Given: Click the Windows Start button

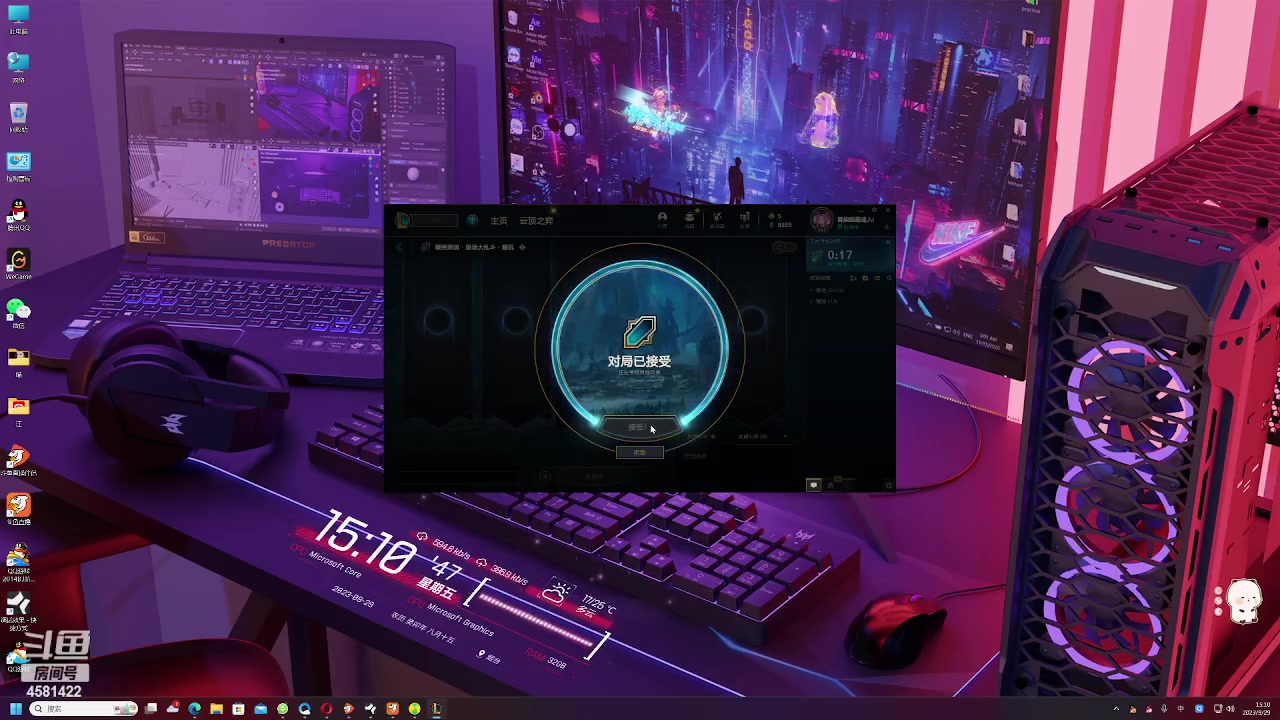Looking at the screenshot, I should (15, 708).
